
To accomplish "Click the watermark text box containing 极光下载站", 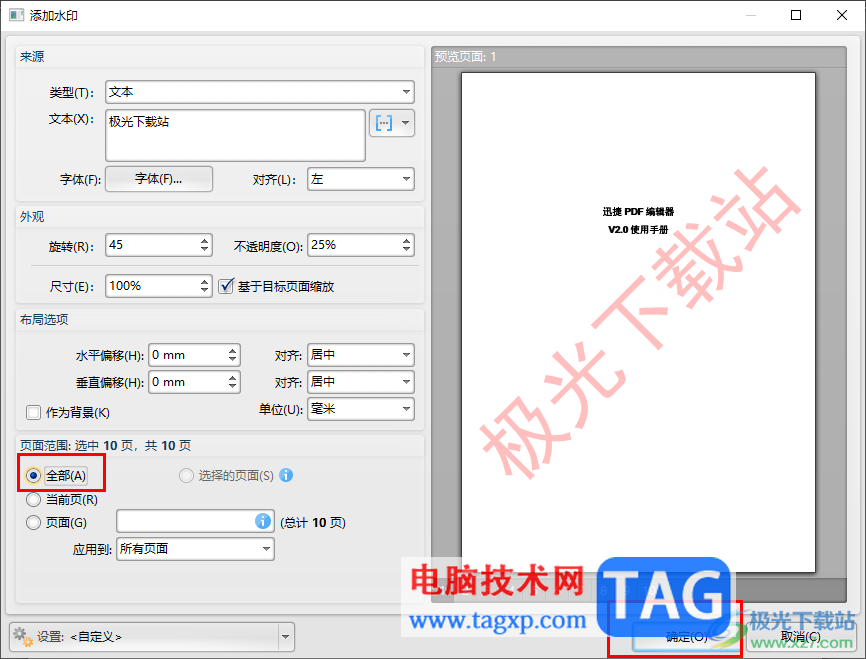I will click(x=235, y=135).
